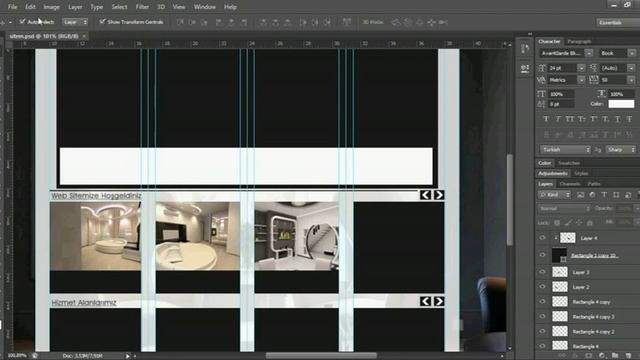
Task: Filter layers by adjustment layers icon
Action: click(x=592, y=195)
